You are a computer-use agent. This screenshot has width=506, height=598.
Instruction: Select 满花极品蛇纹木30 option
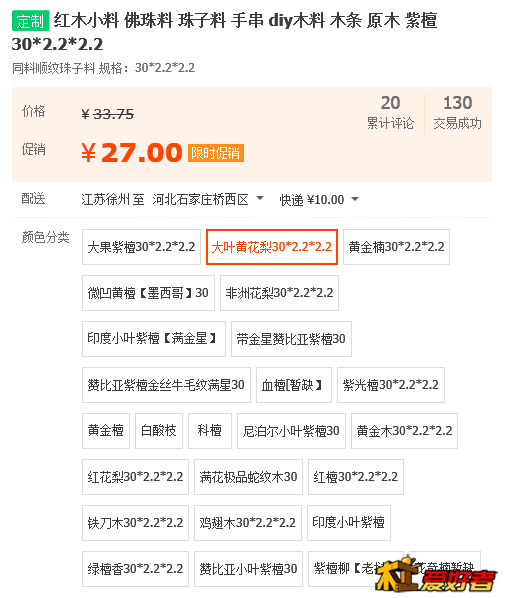(x=248, y=477)
